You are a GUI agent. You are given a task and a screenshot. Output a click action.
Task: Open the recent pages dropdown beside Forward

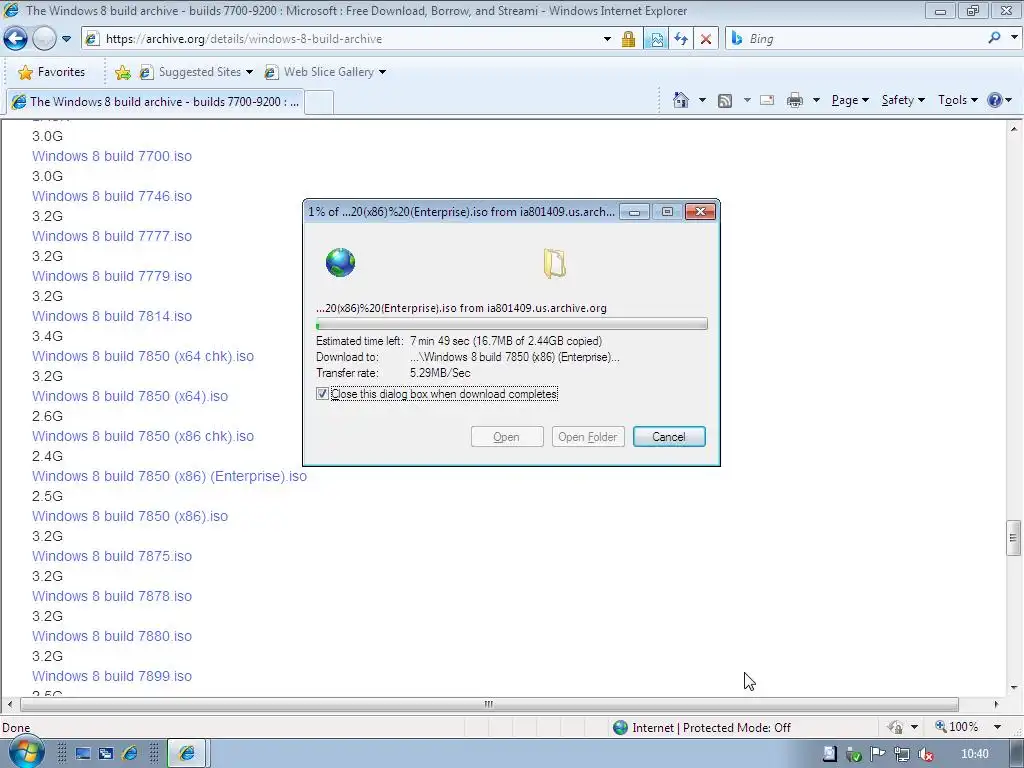67,39
